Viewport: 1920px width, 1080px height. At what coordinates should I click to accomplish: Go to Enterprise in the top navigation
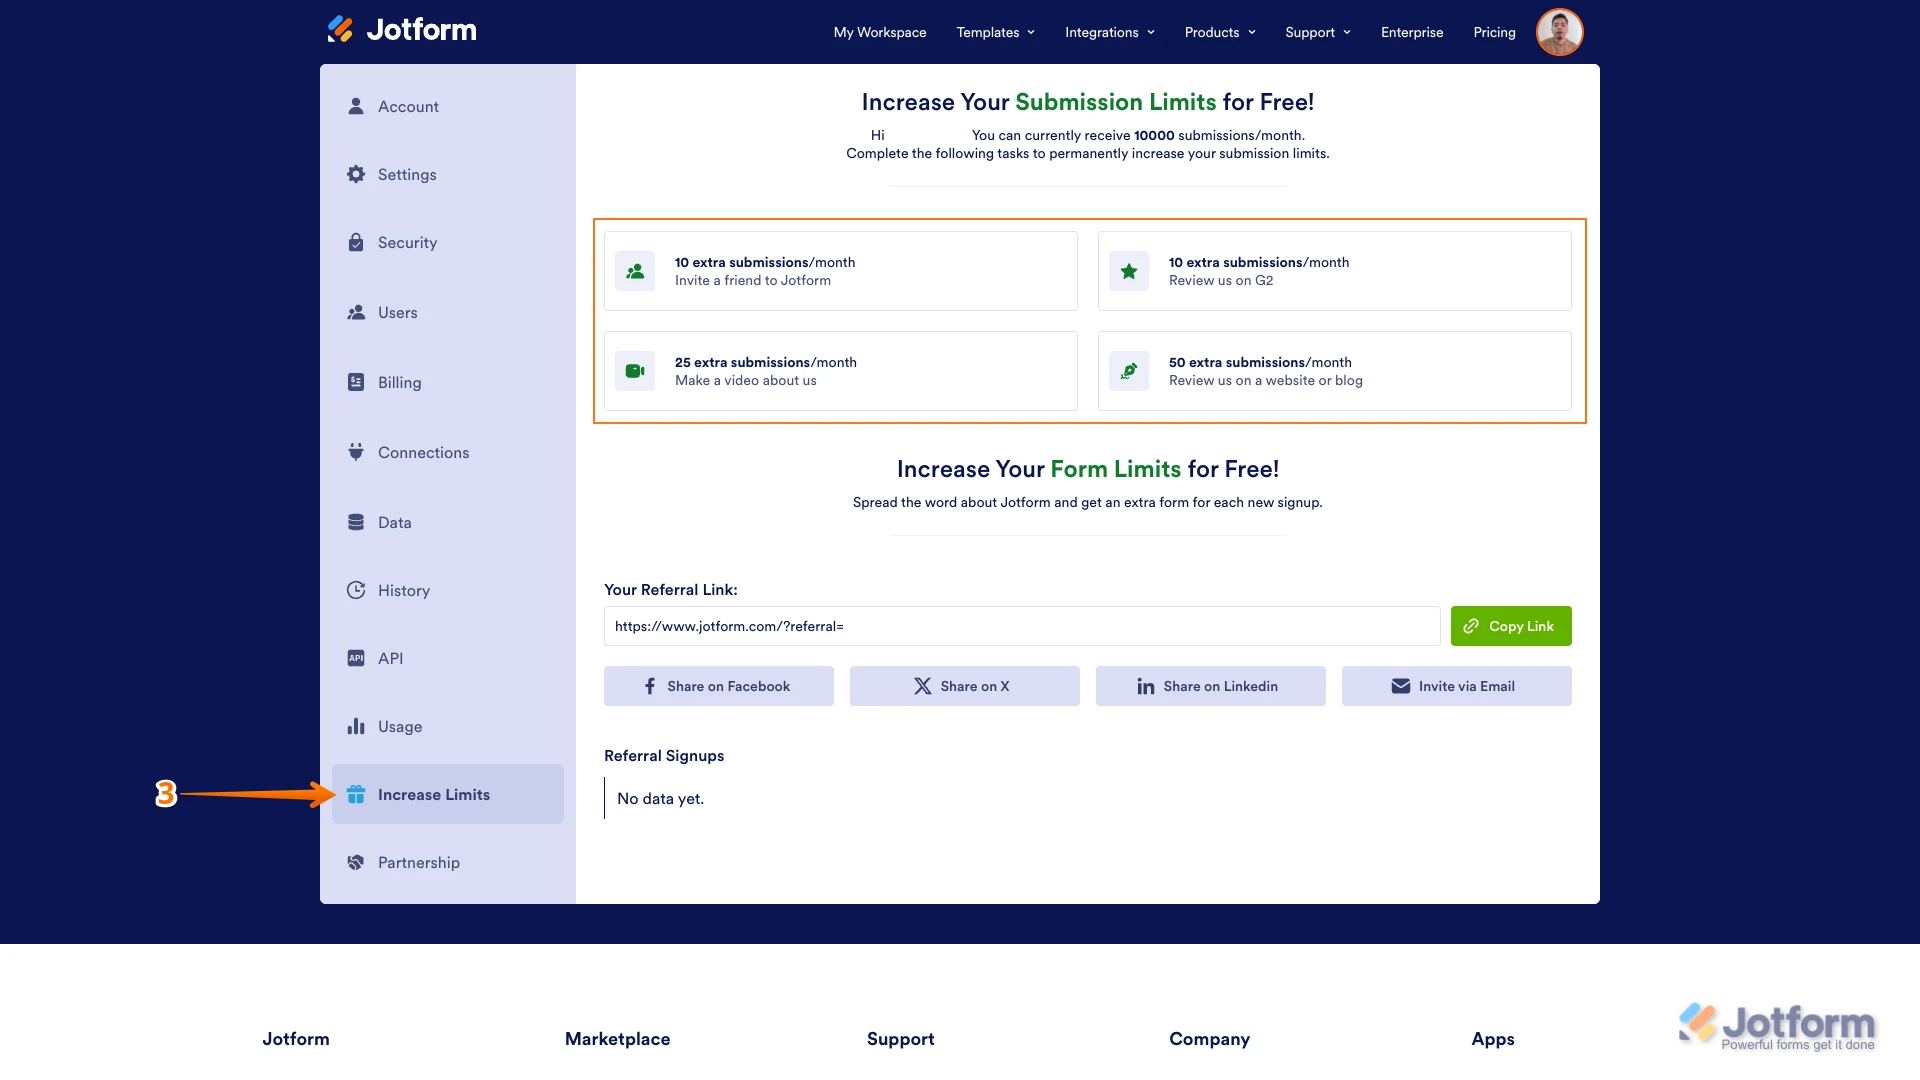[x=1412, y=32]
